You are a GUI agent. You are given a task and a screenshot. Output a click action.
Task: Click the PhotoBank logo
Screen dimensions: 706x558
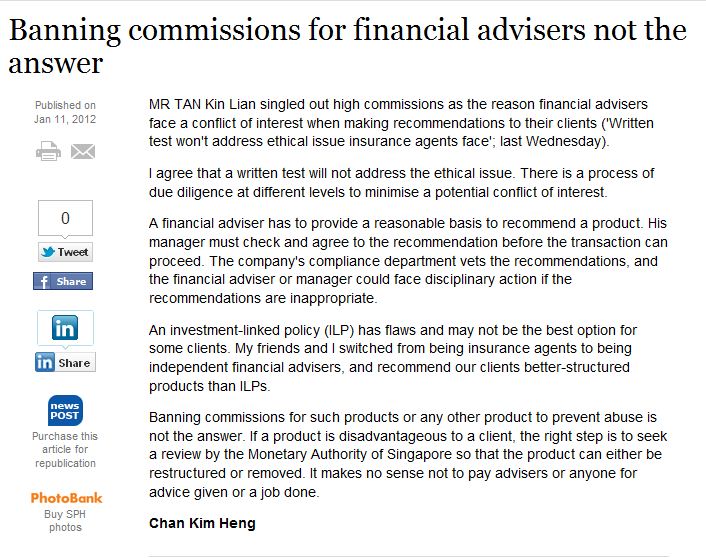click(x=66, y=497)
